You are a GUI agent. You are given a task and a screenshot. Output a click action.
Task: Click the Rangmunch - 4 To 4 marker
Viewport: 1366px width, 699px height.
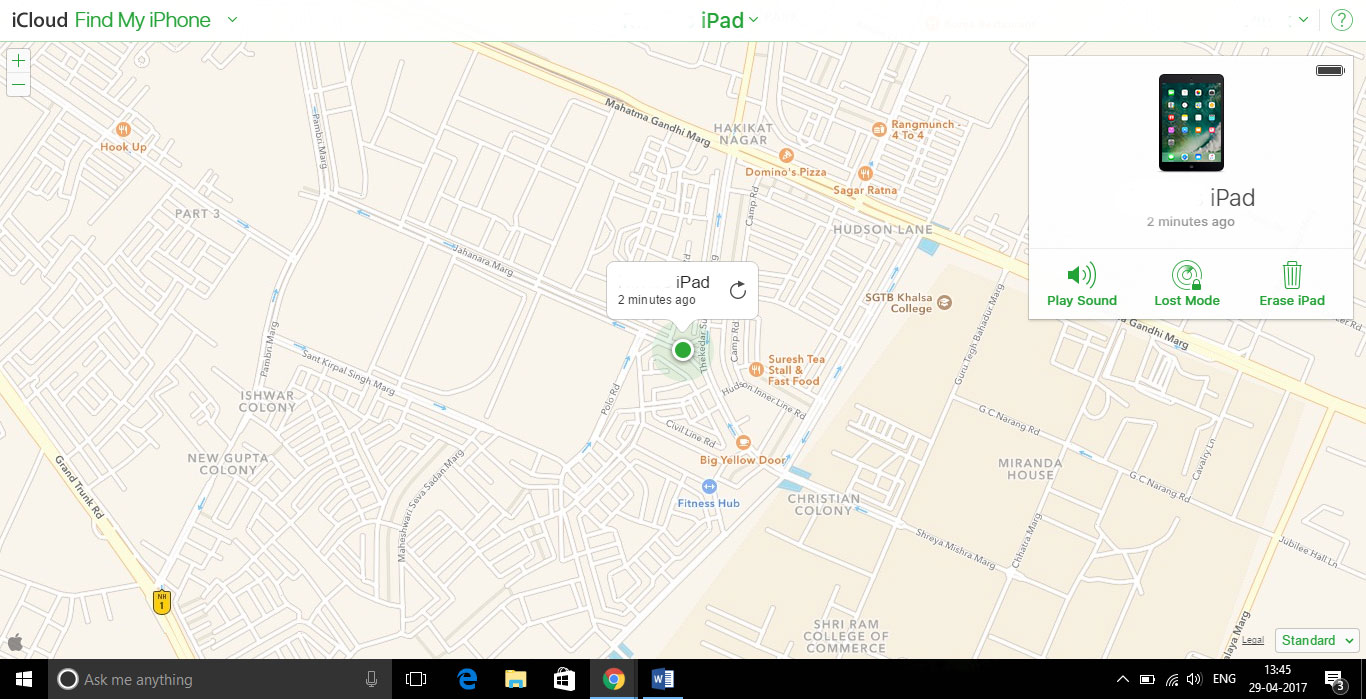(879, 129)
